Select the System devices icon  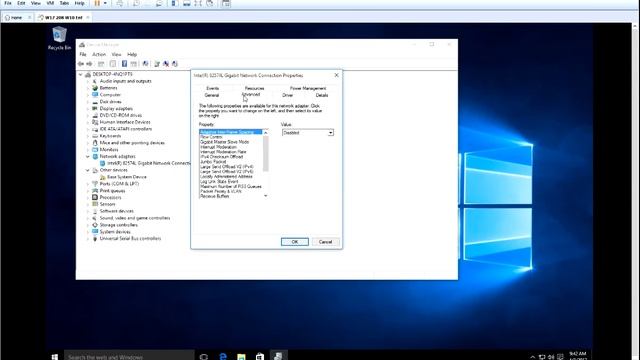95,232
